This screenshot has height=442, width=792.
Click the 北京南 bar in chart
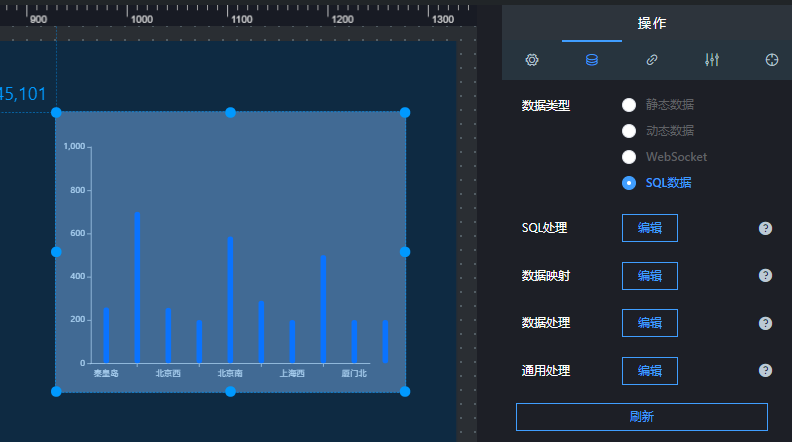(230, 300)
